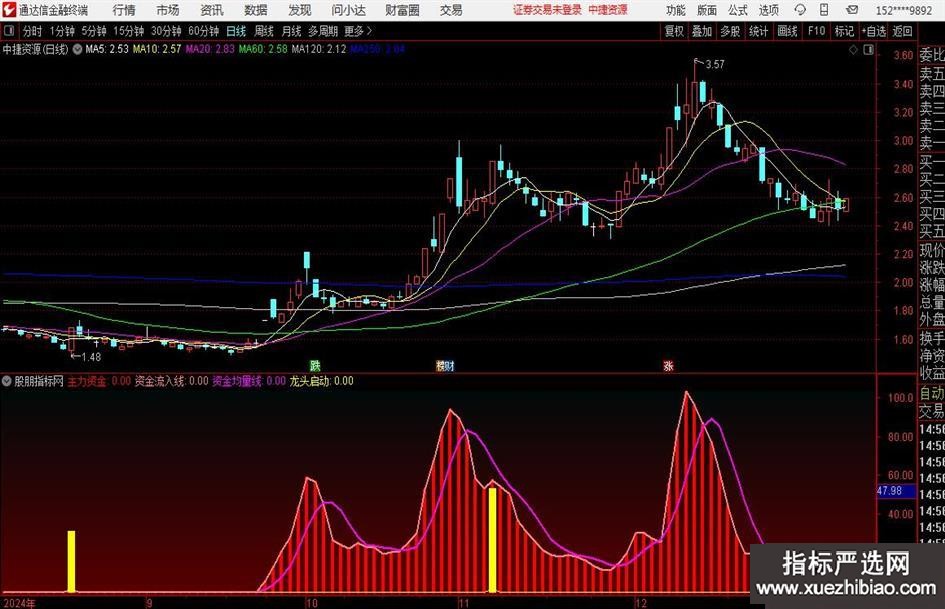Click the 多股 multi-stock button

(x=730, y=31)
